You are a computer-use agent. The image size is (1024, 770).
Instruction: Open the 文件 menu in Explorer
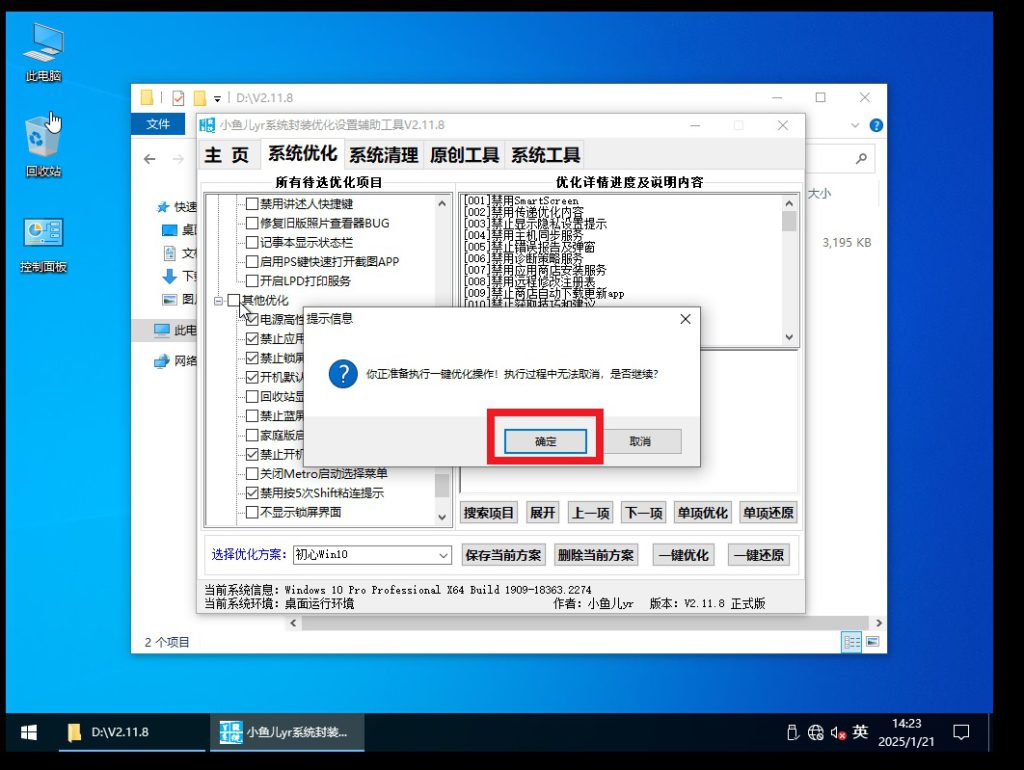pos(158,124)
